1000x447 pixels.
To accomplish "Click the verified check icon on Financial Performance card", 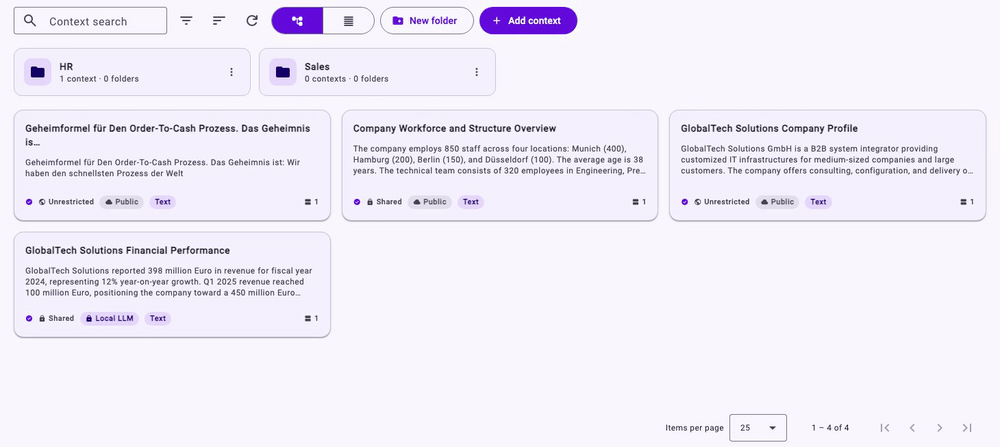I will tap(29, 318).
